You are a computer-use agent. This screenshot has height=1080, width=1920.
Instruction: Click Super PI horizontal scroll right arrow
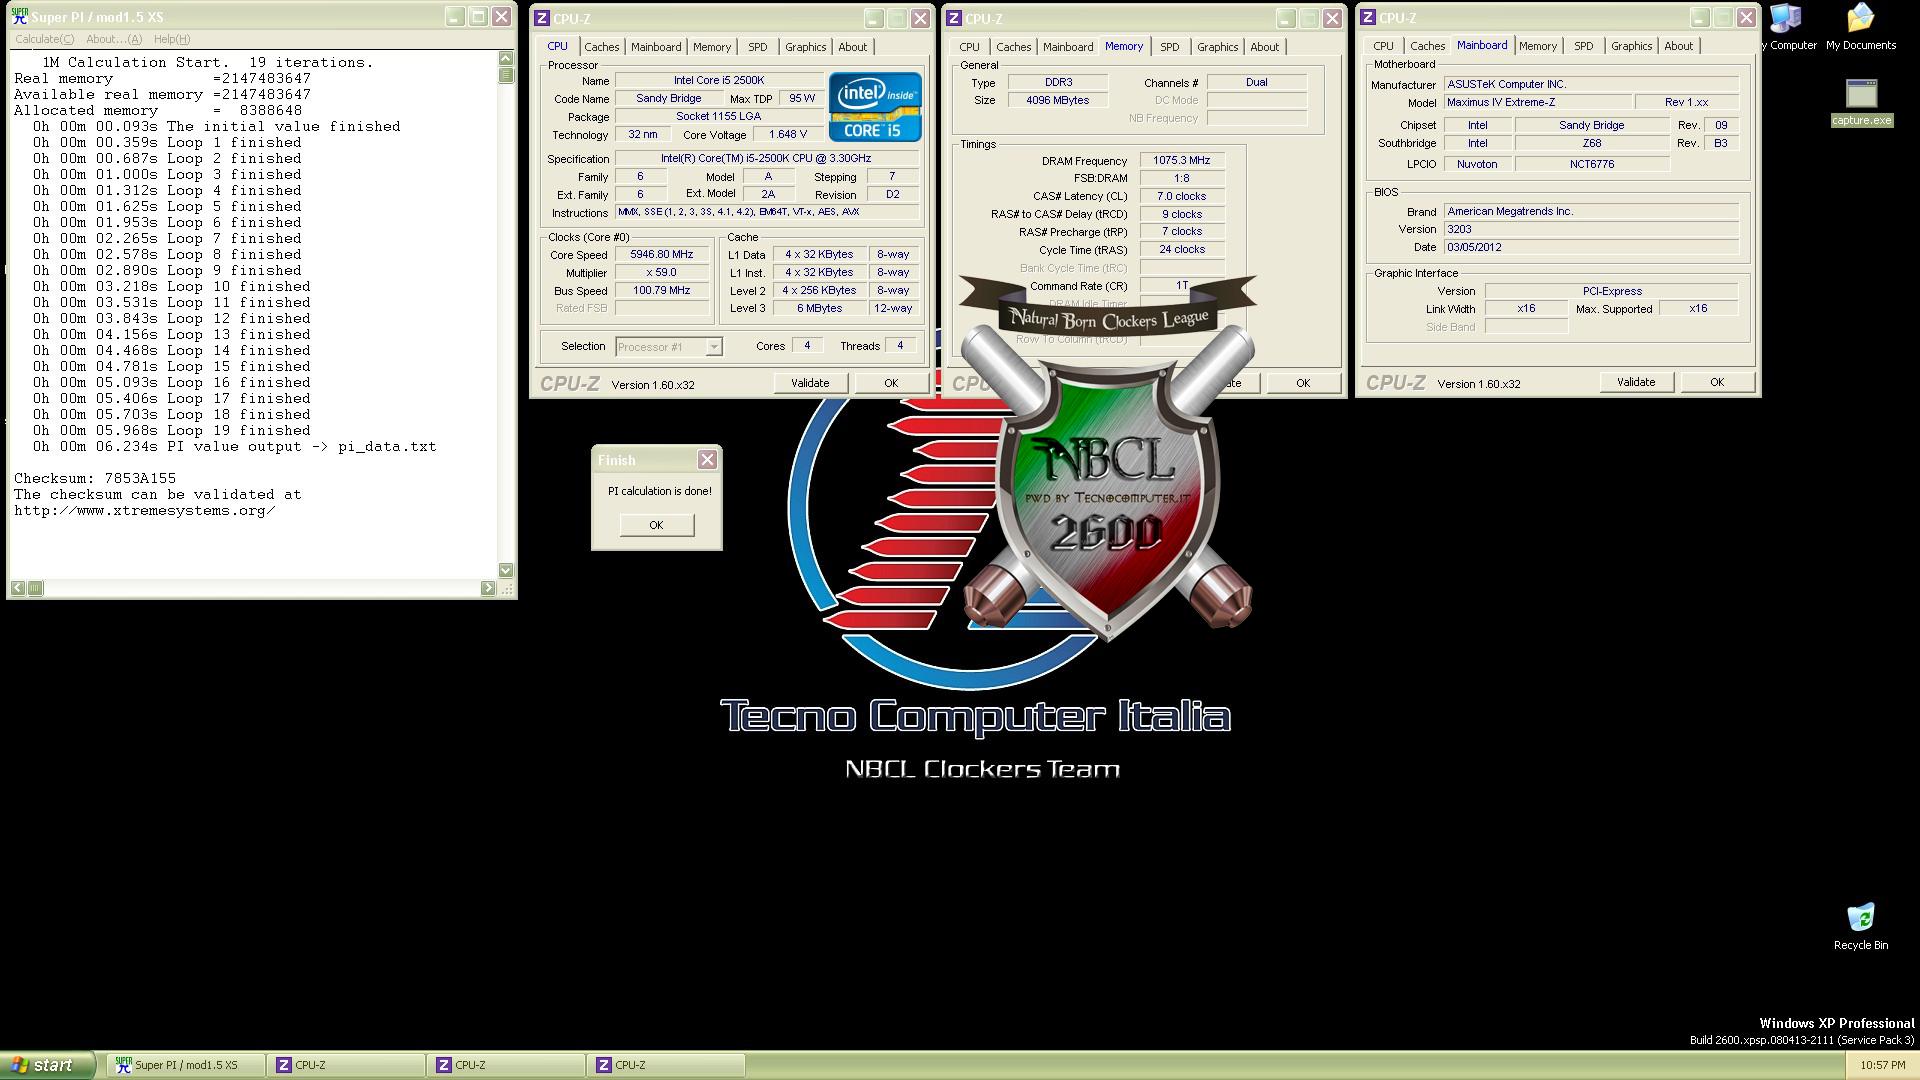(x=488, y=588)
